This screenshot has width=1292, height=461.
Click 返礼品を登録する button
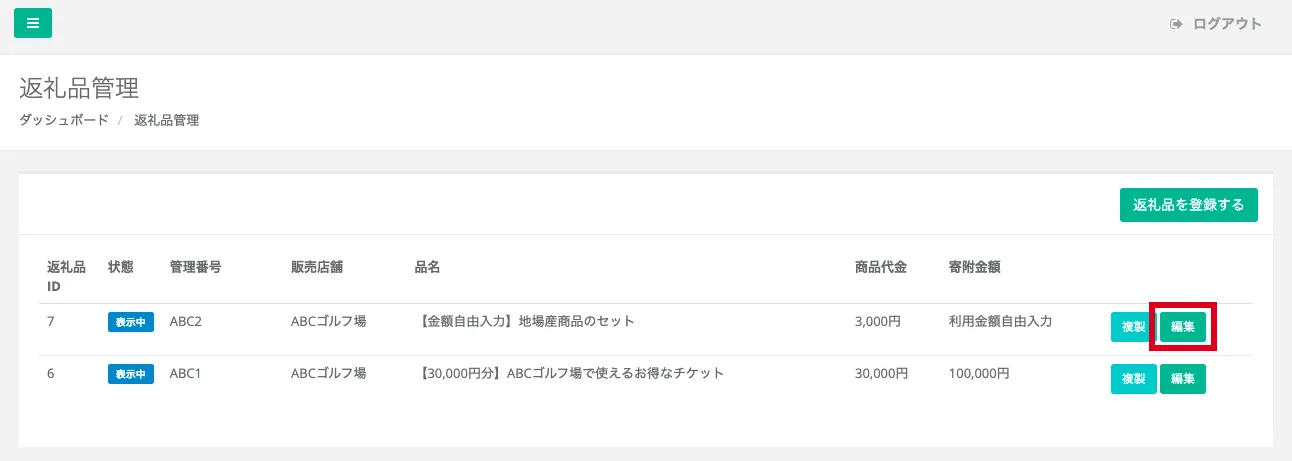1188,204
